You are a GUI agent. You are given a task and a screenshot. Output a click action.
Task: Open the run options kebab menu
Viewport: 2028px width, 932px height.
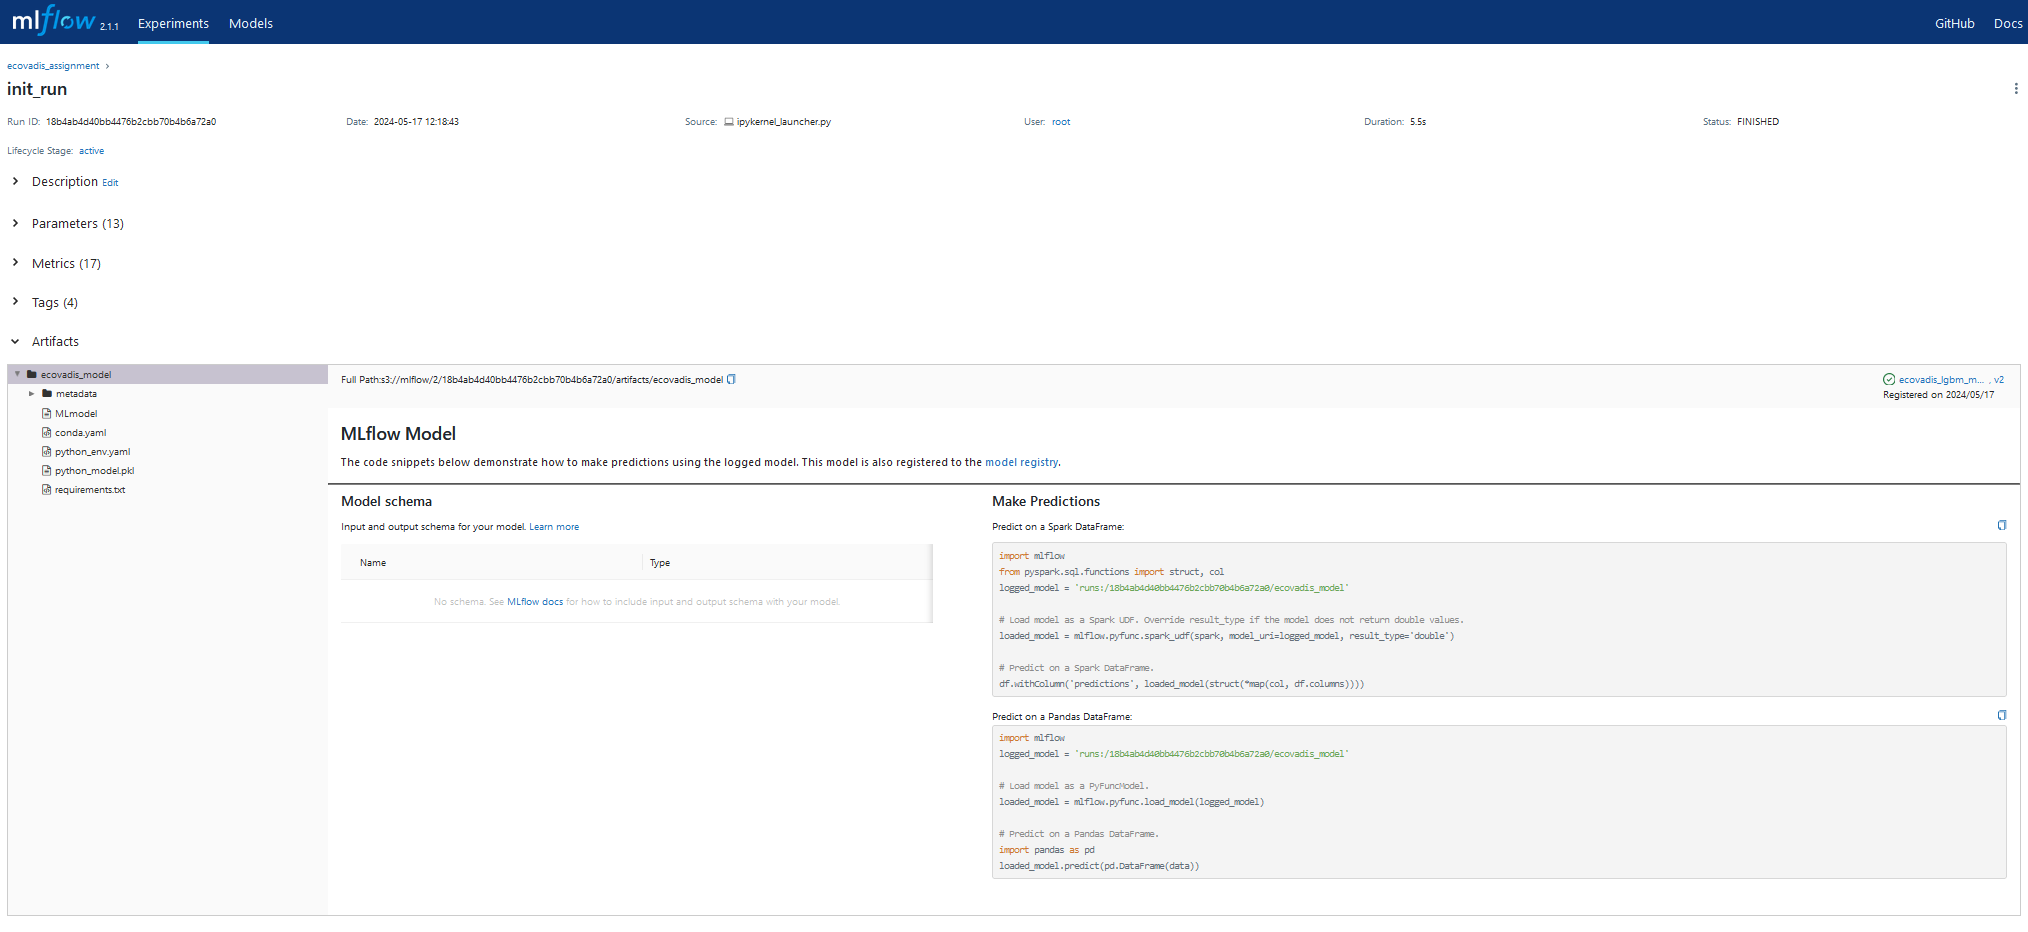pyautogui.click(x=2015, y=89)
